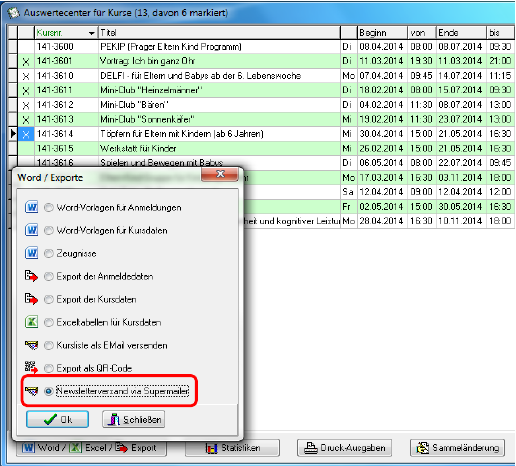Click mail icon beside Newsletterversand via Supermailer
This screenshot has width=516, height=466.
(31, 391)
